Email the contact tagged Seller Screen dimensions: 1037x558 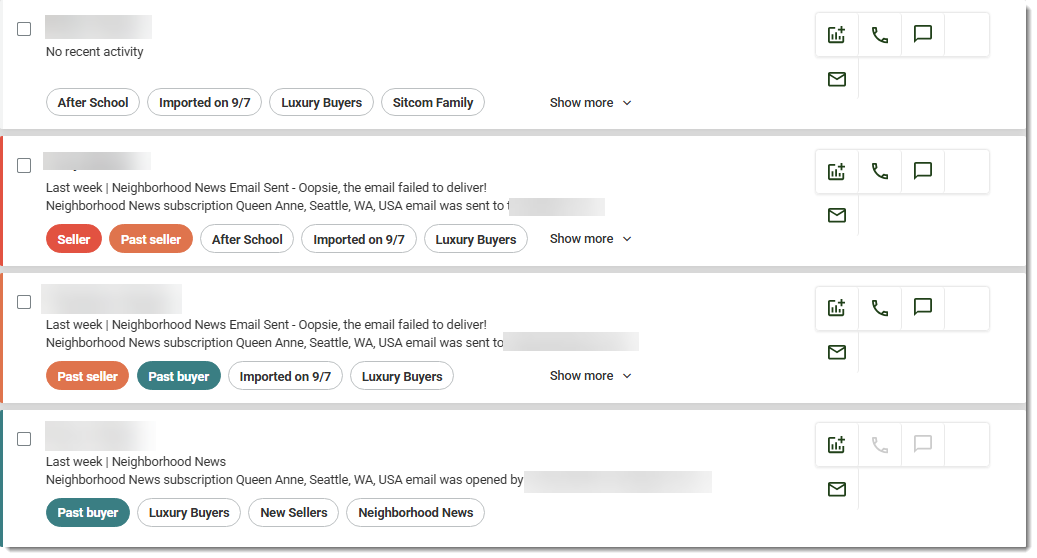[x=837, y=216]
